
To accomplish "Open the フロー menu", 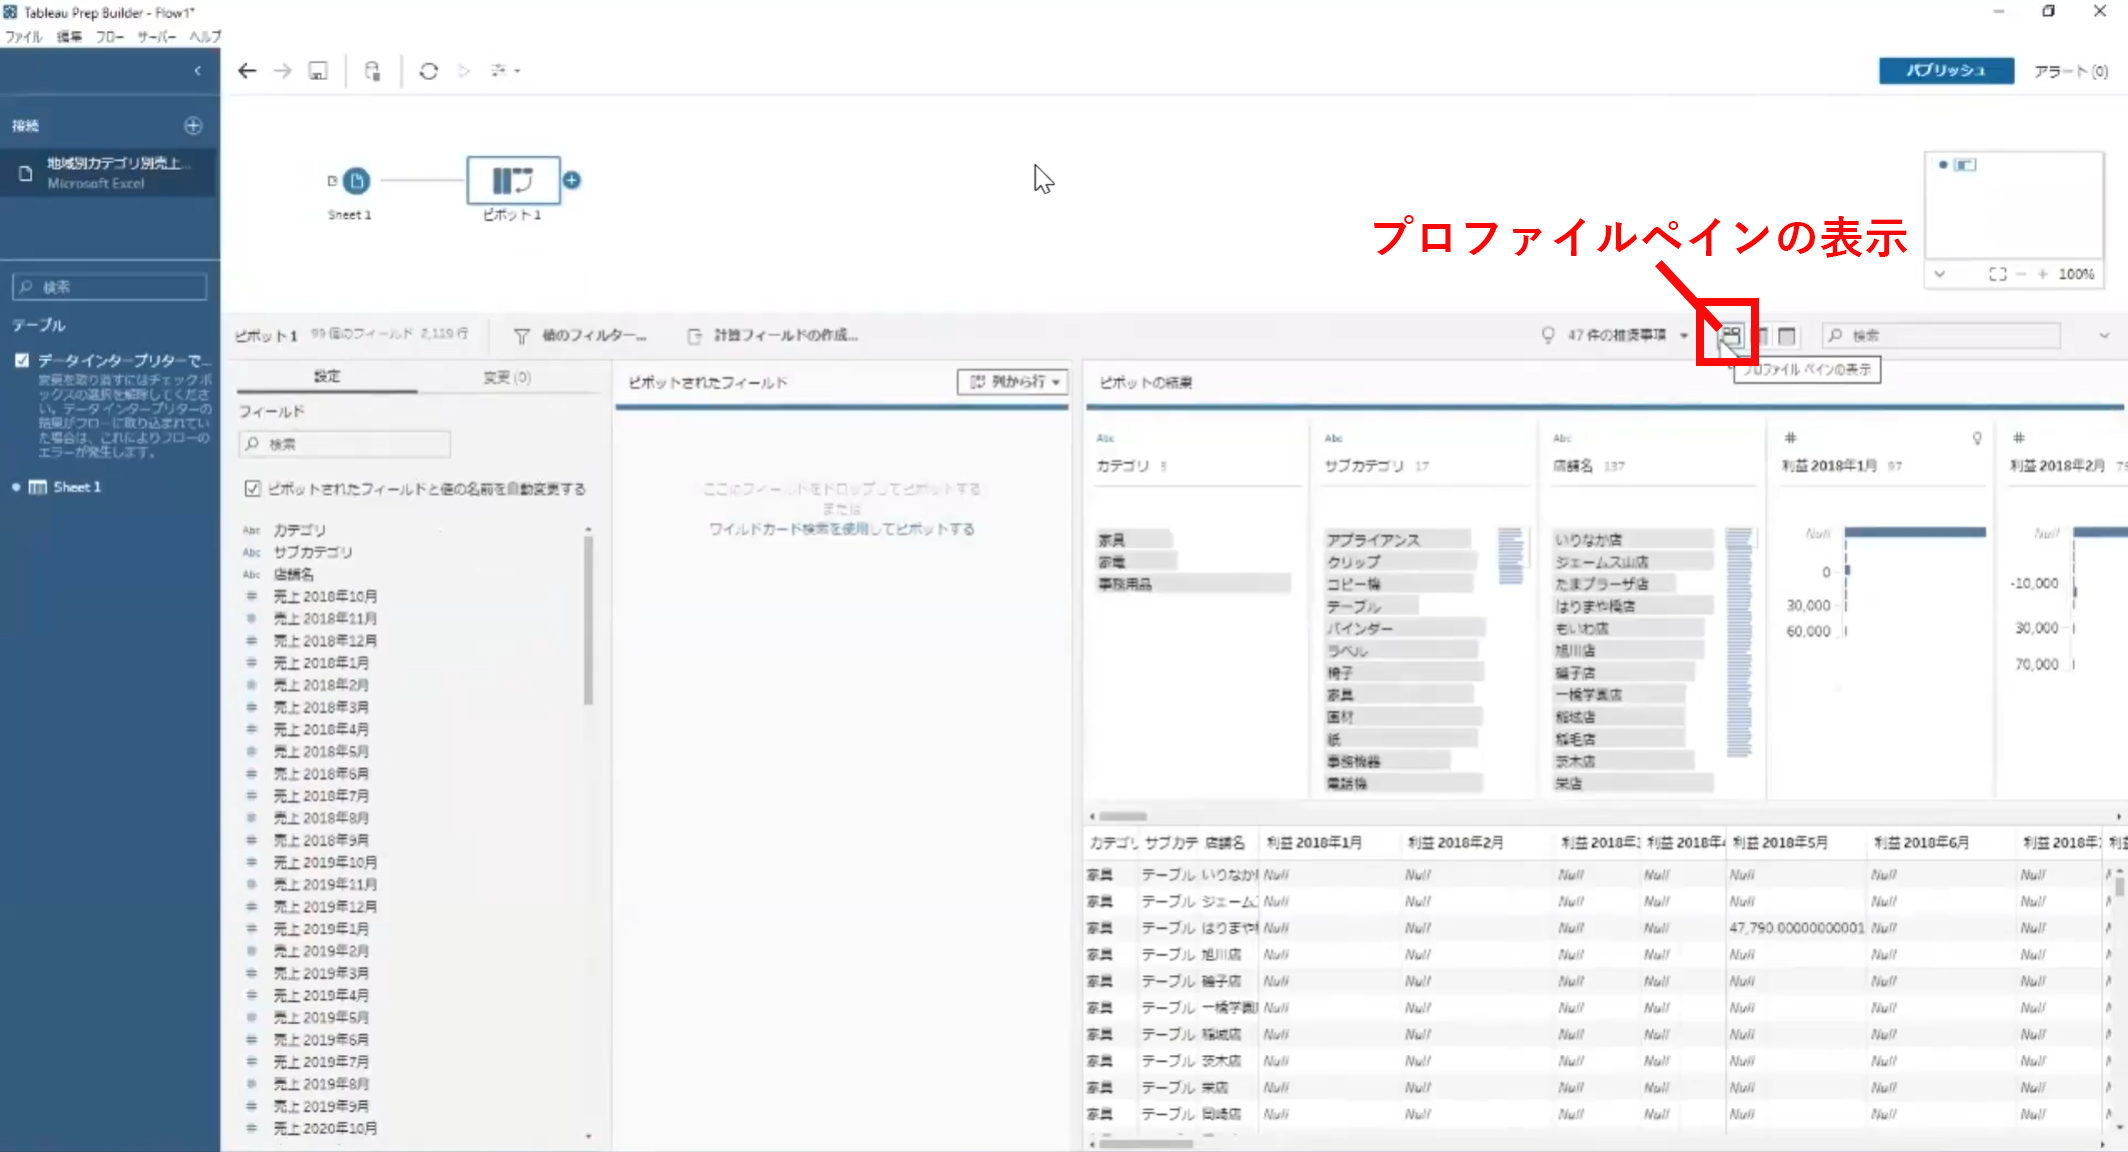I will click(x=110, y=37).
